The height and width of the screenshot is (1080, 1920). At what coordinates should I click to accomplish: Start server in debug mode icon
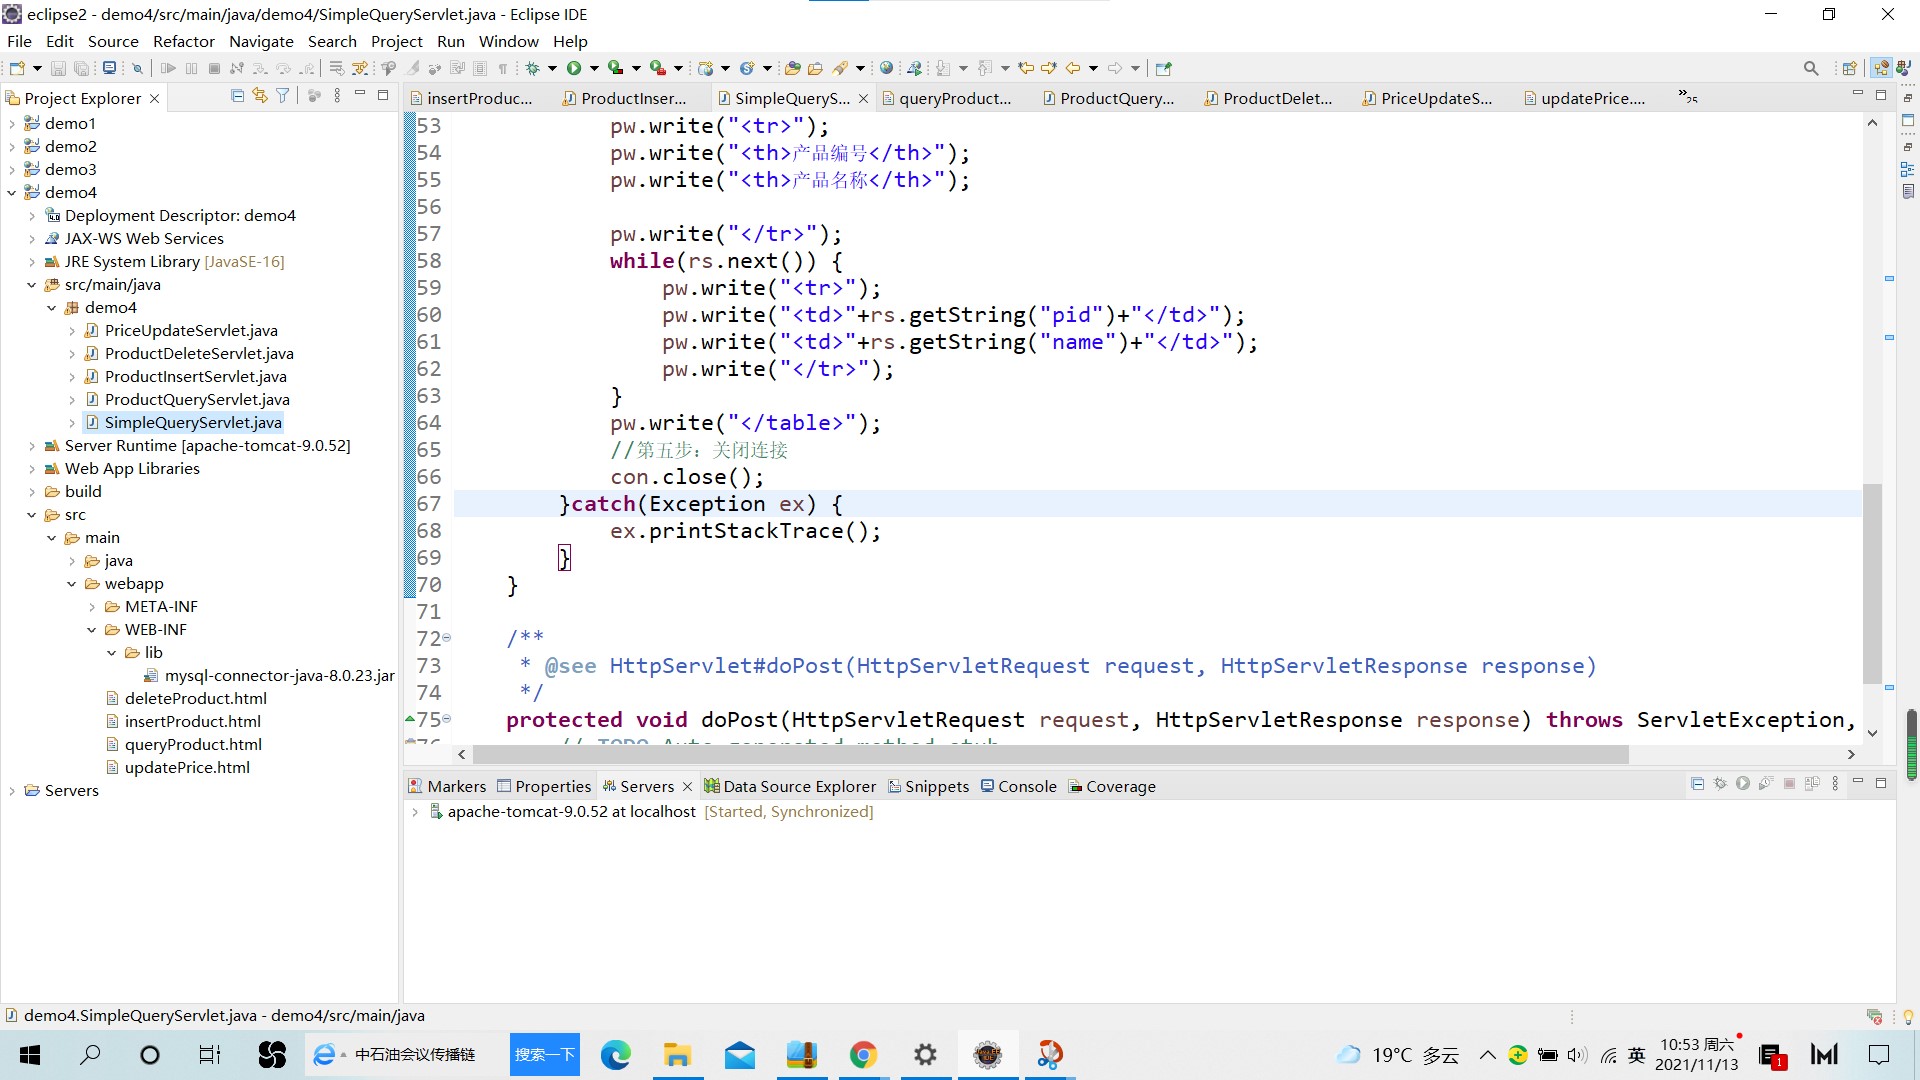tap(1720, 784)
